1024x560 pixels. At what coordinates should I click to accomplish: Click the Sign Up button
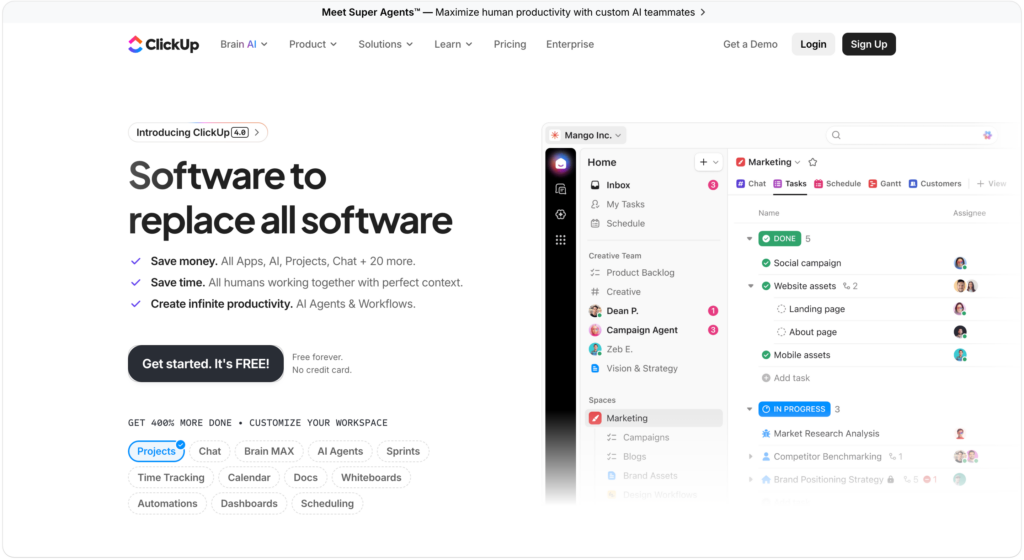[869, 44]
